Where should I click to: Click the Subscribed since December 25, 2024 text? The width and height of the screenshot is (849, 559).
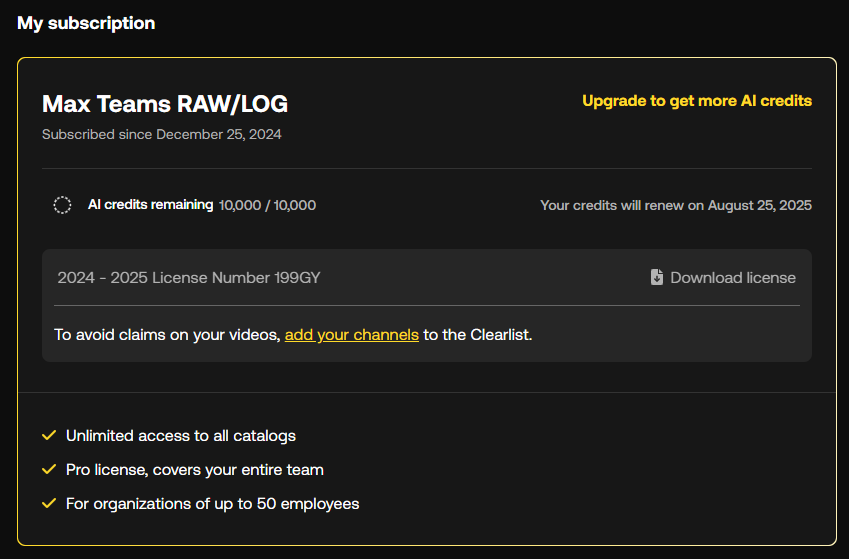pyautogui.click(x=162, y=134)
